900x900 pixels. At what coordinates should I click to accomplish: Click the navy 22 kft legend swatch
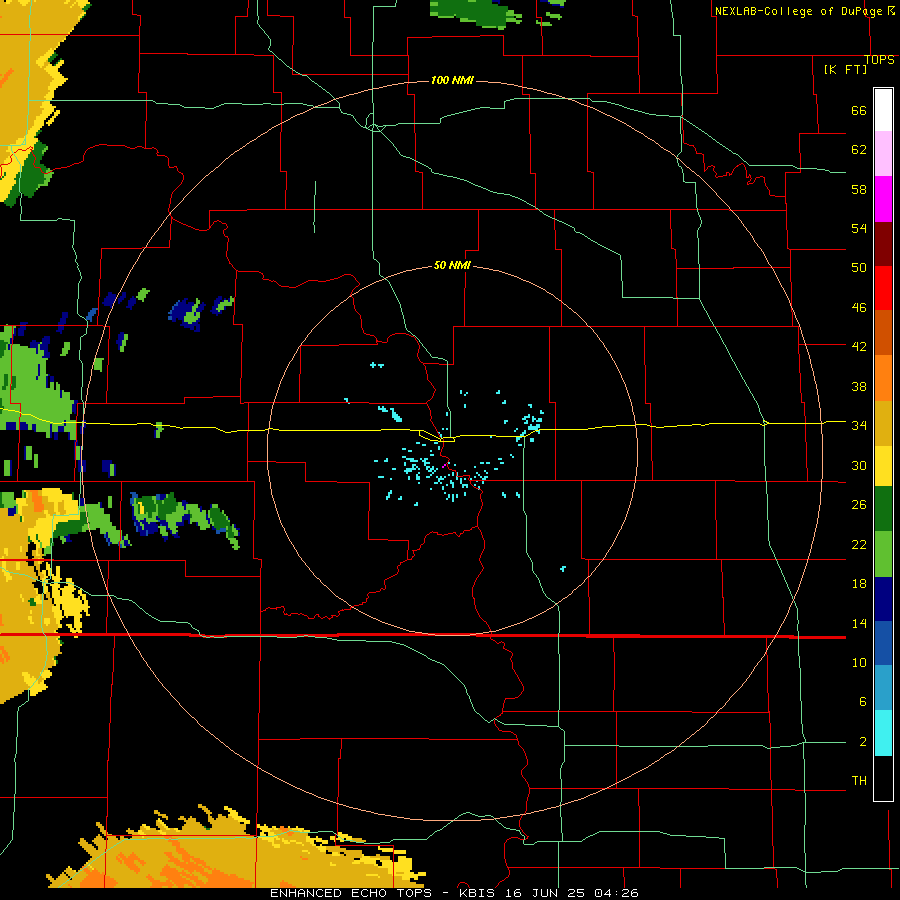(x=883, y=599)
